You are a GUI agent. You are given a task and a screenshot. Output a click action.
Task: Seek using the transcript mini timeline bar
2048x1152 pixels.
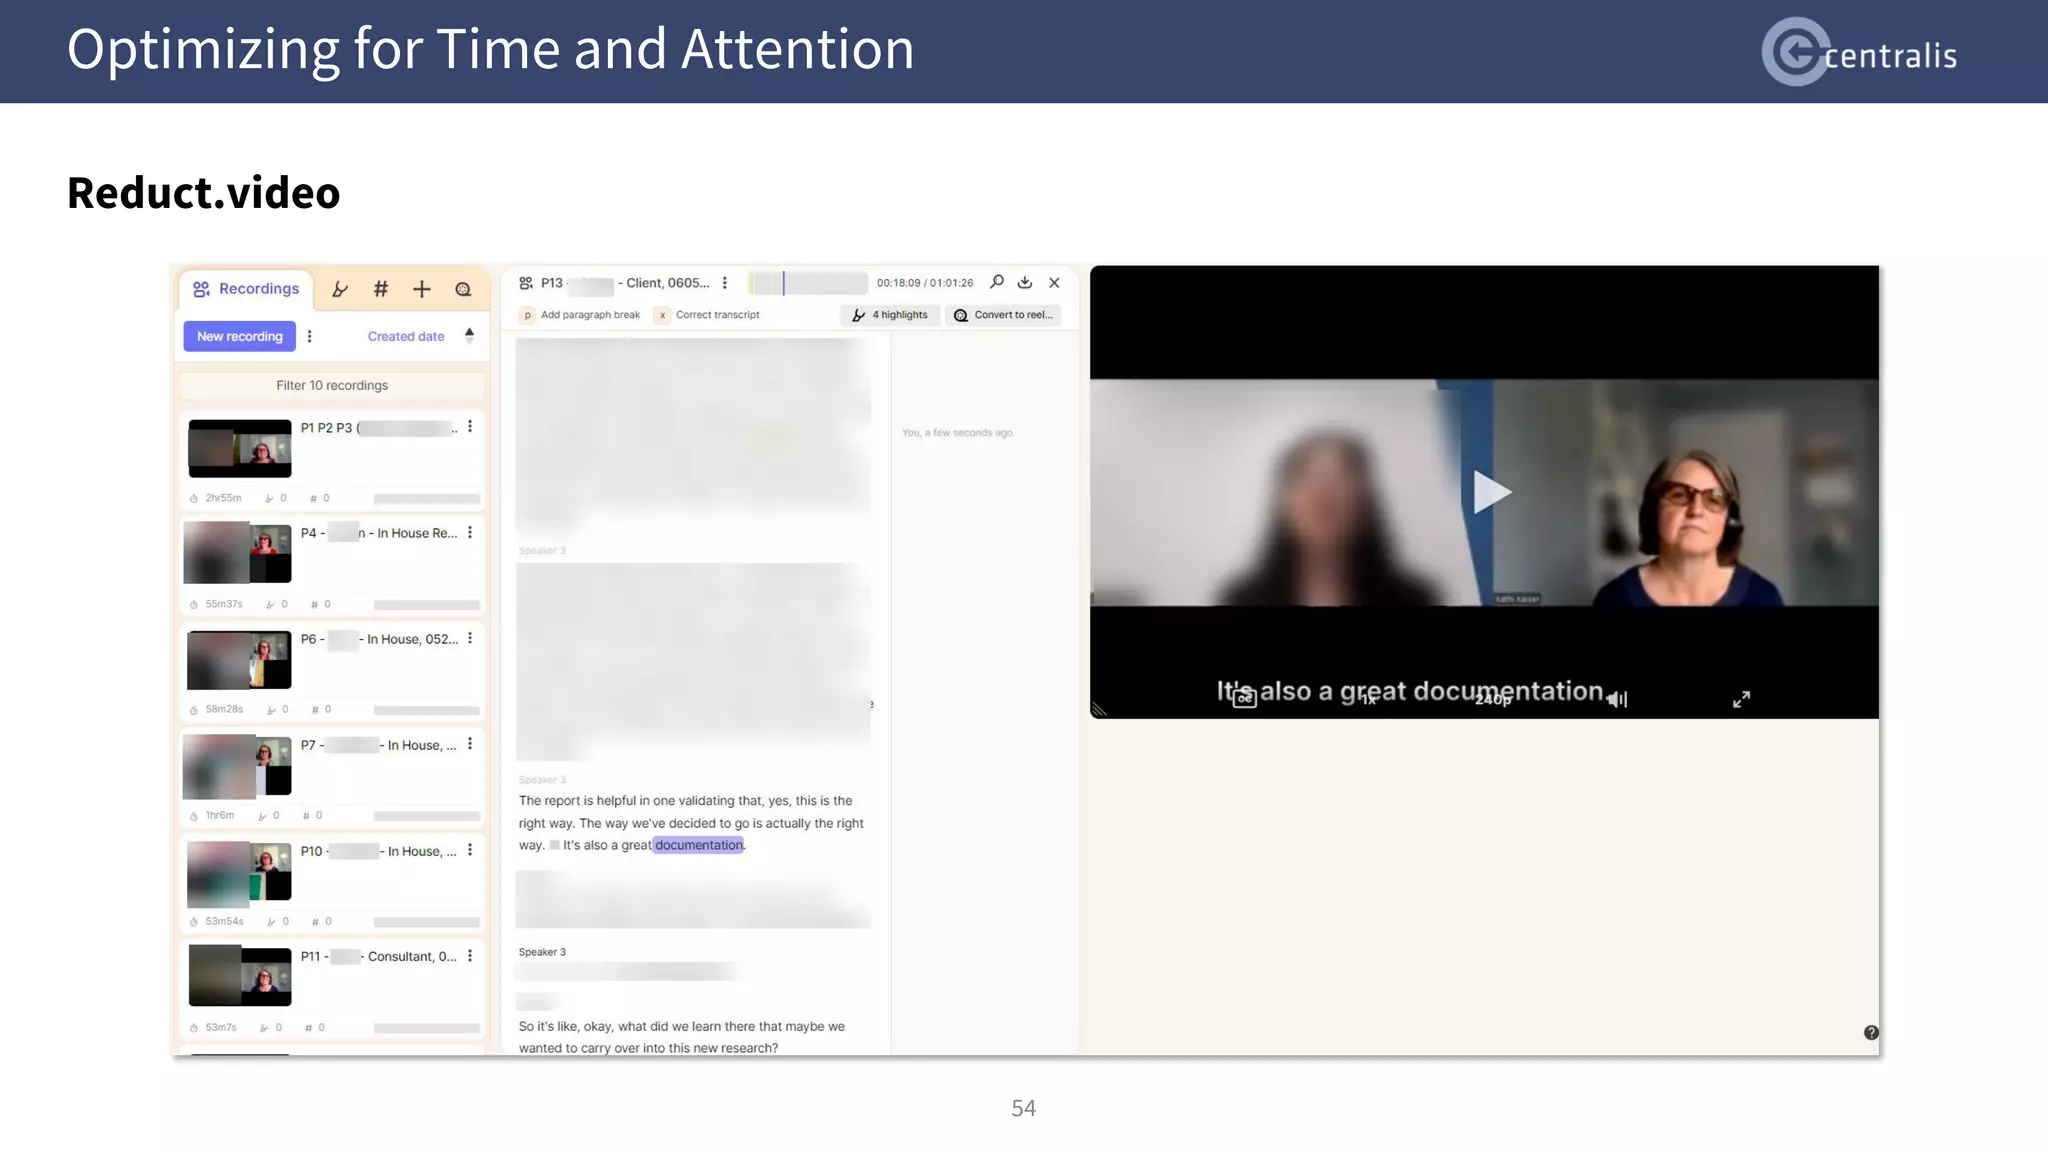pyautogui.click(x=807, y=283)
